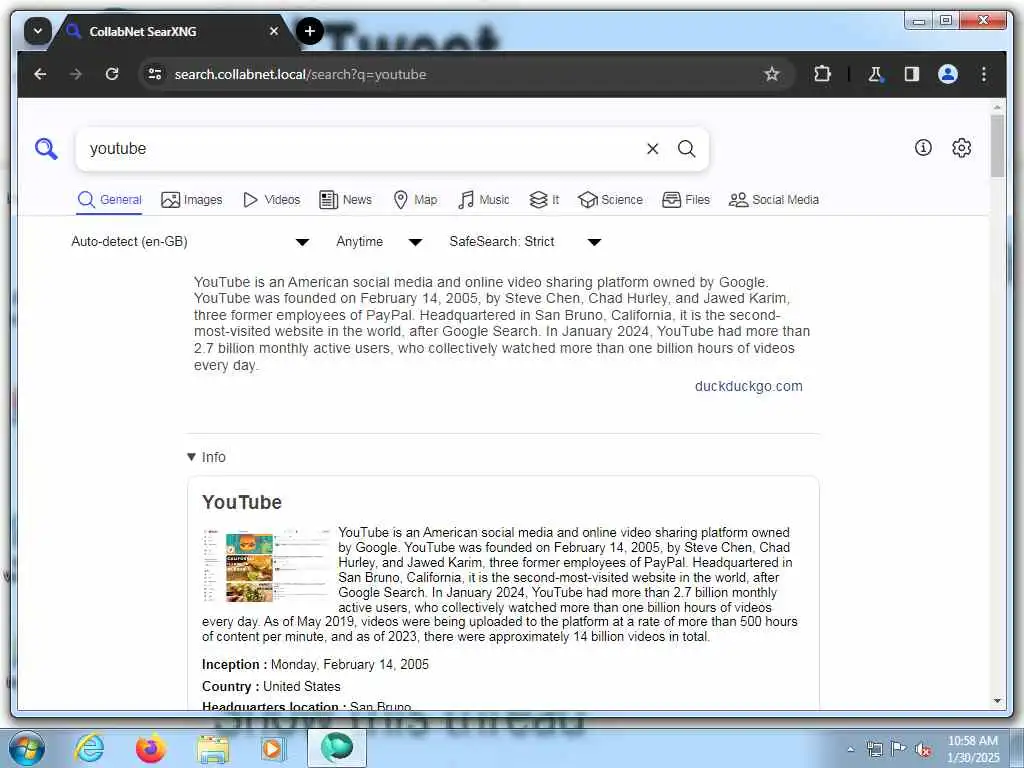Viewport: 1024px width, 768px height.
Task: Select the General search tab
Action: click(x=109, y=200)
